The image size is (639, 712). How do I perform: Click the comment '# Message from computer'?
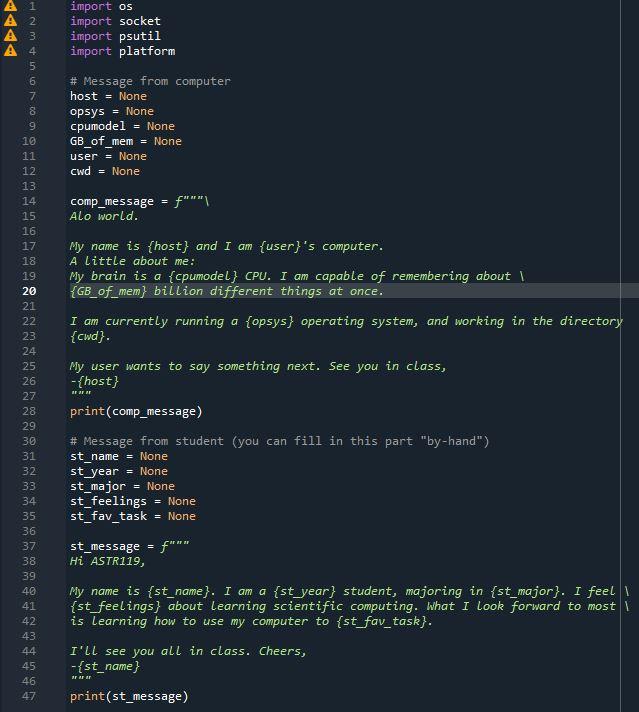[x=150, y=81]
